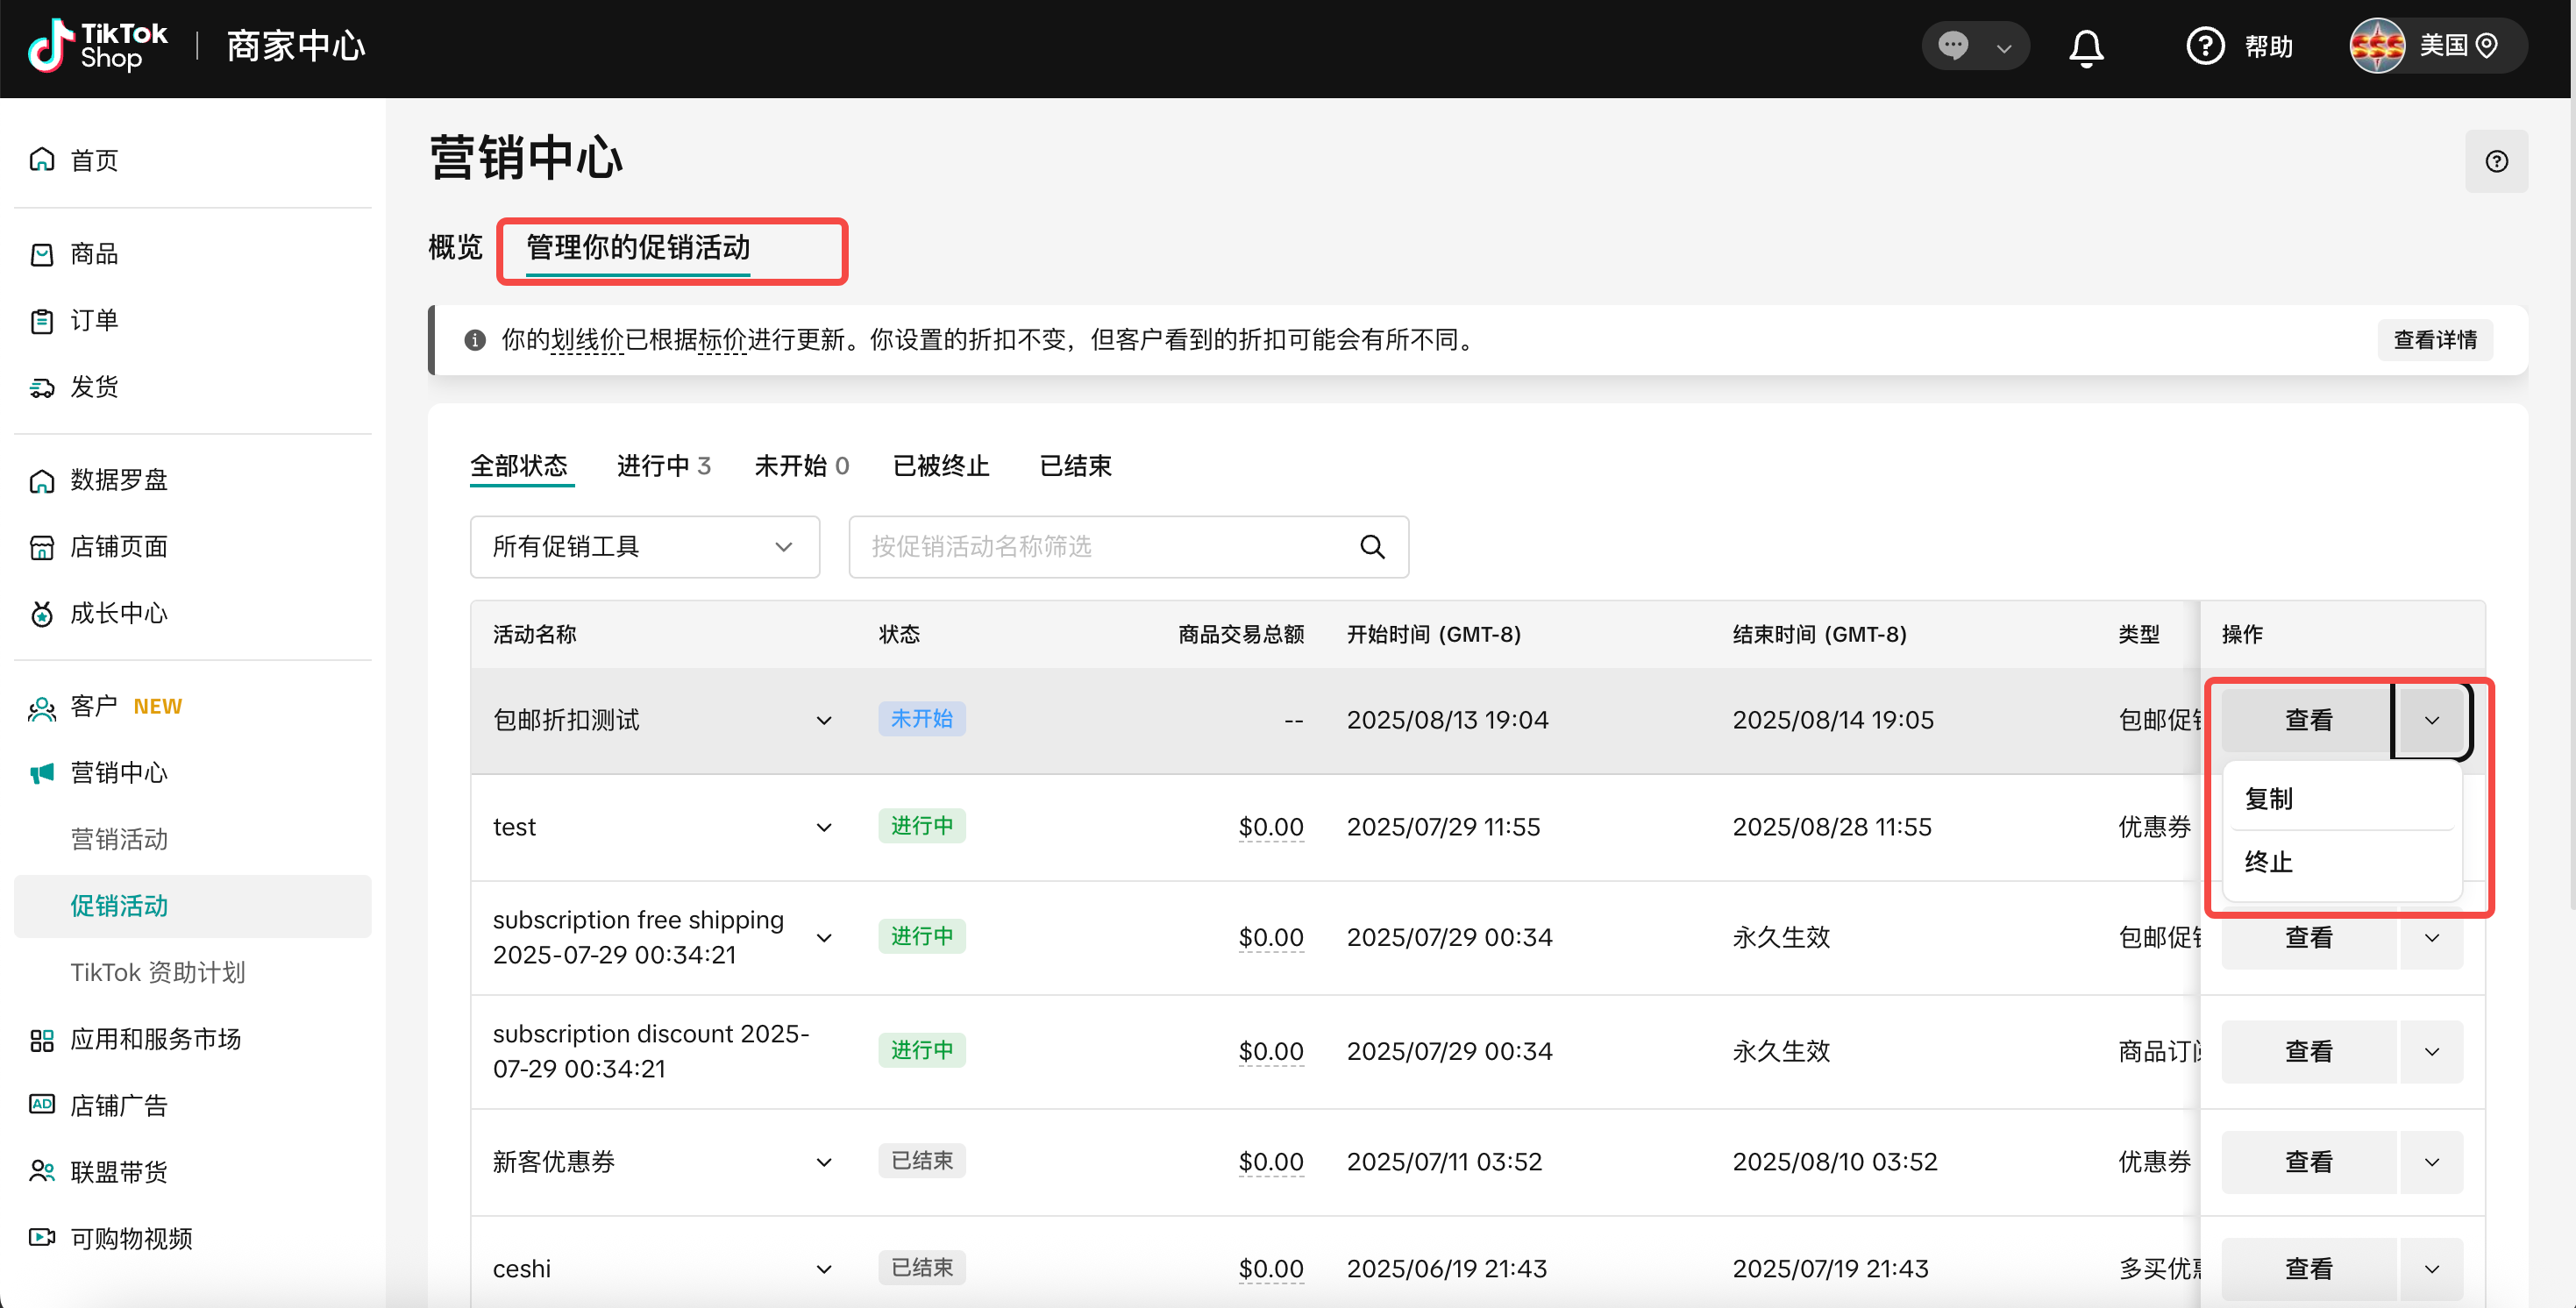The image size is (2576, 1308).
Task: Go to 店铺广告 in sidebar
Action: click(x=118, y=1105)
